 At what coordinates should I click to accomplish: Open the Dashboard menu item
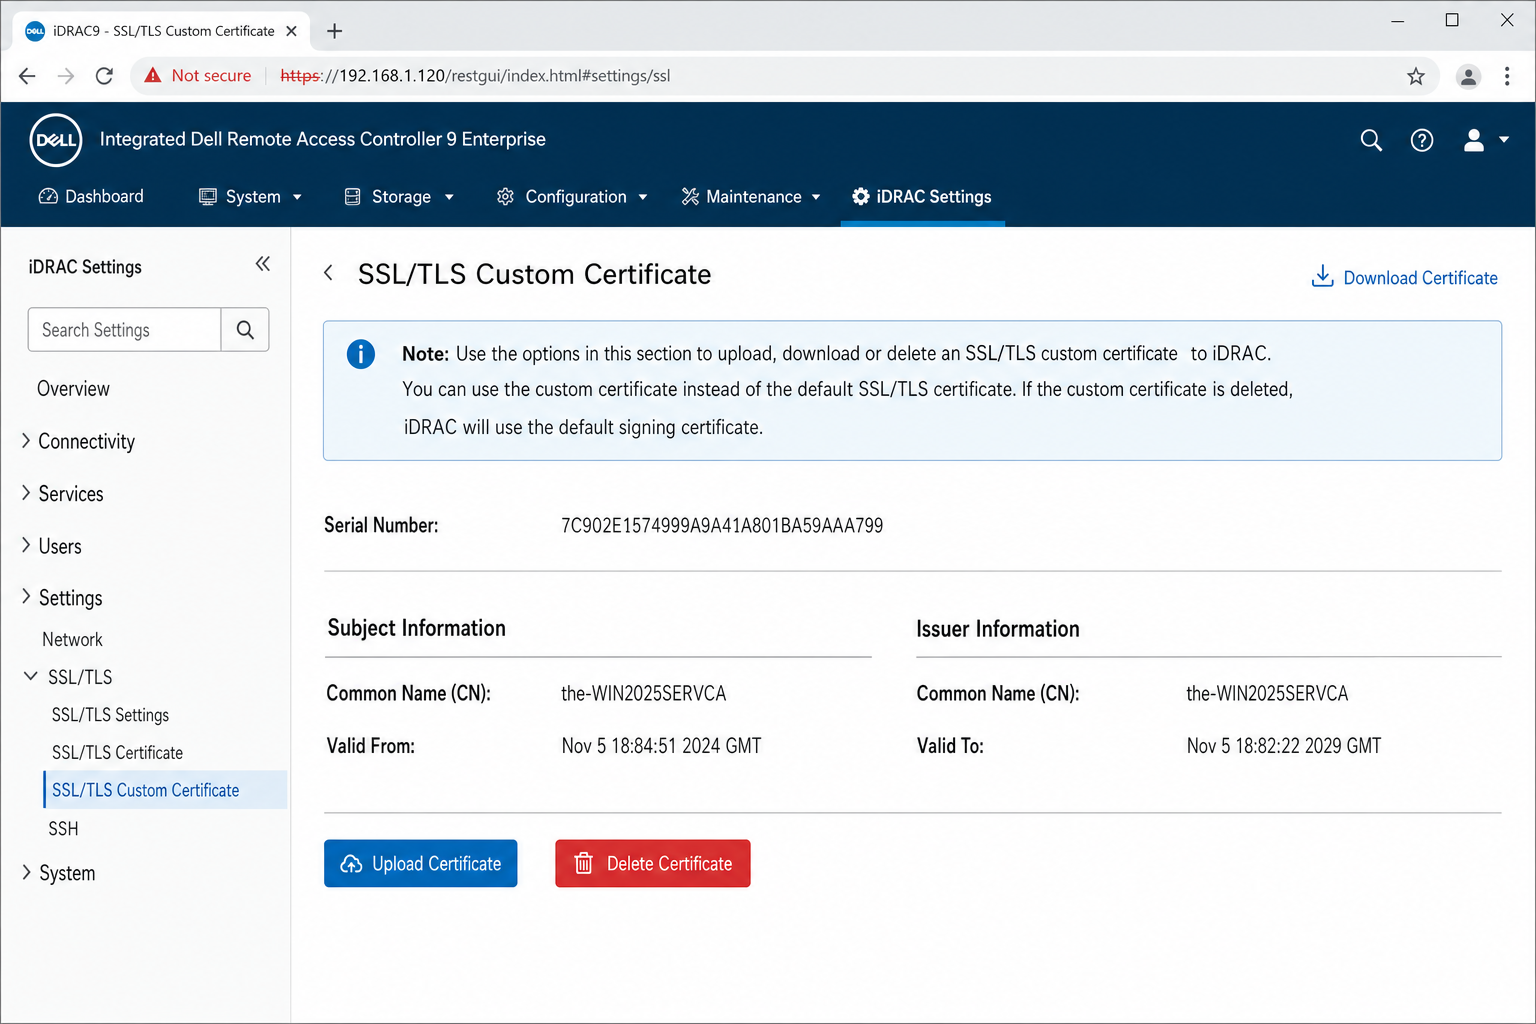[x=91, y=197]
